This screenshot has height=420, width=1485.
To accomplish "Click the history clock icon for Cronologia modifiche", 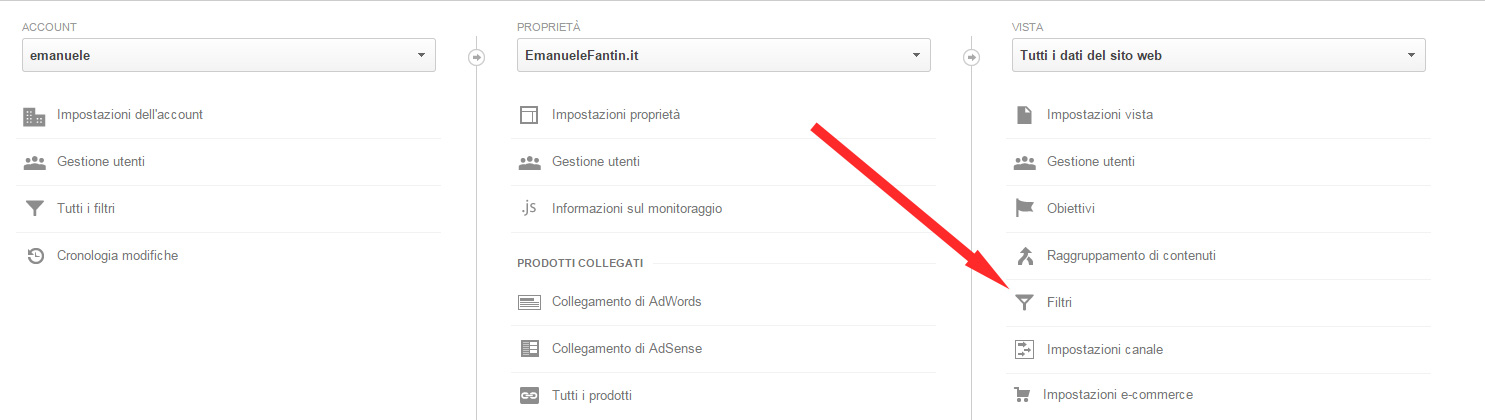I will tap(35, 256).
